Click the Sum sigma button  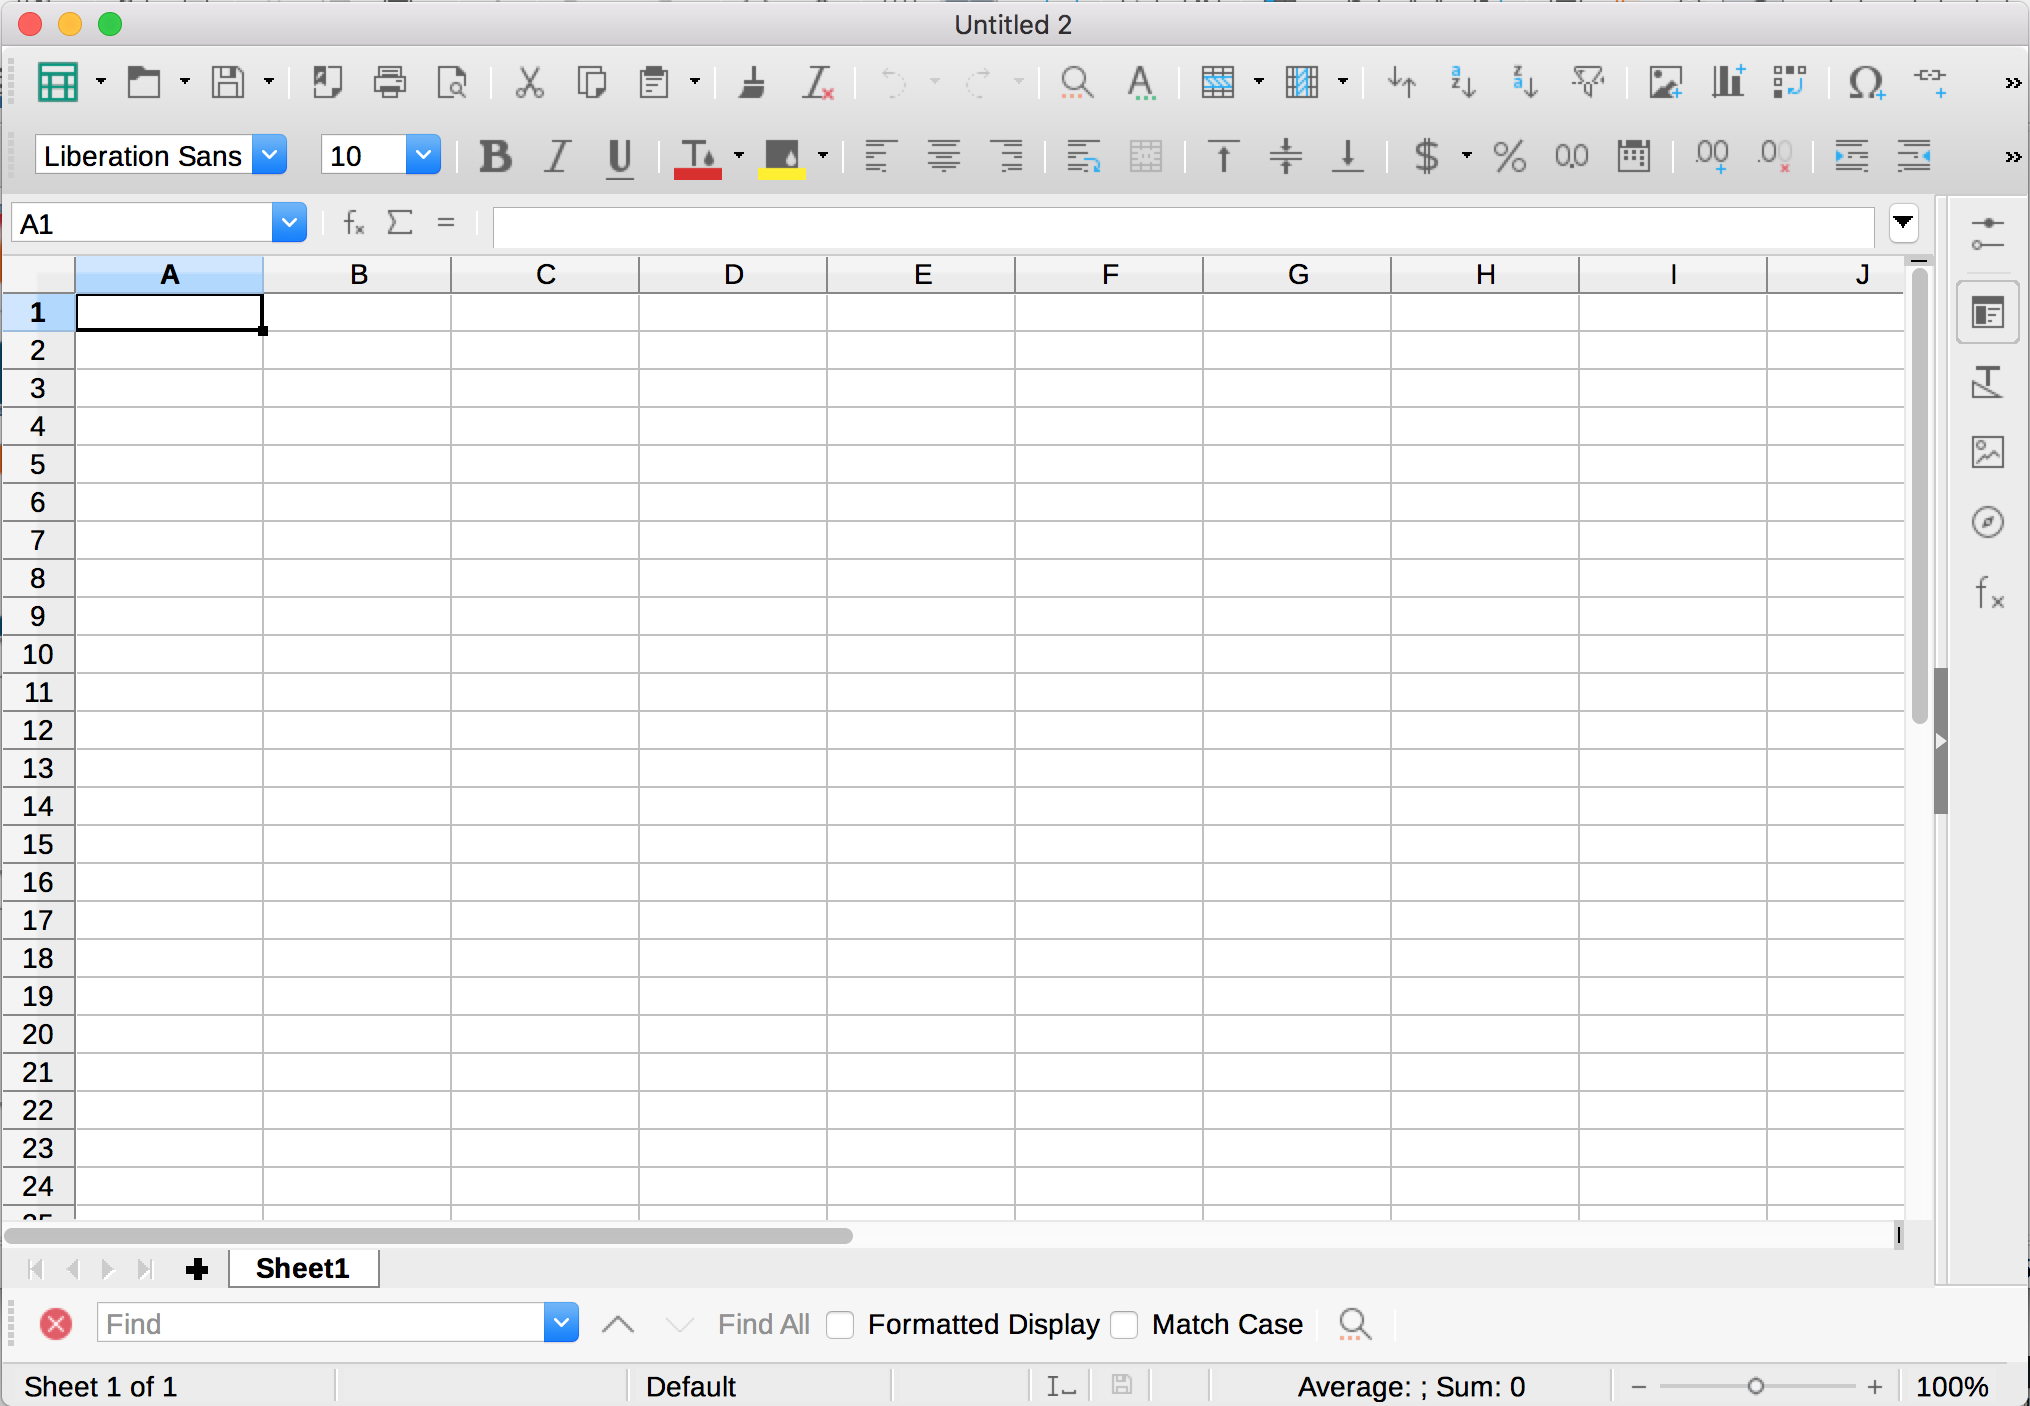400,222
